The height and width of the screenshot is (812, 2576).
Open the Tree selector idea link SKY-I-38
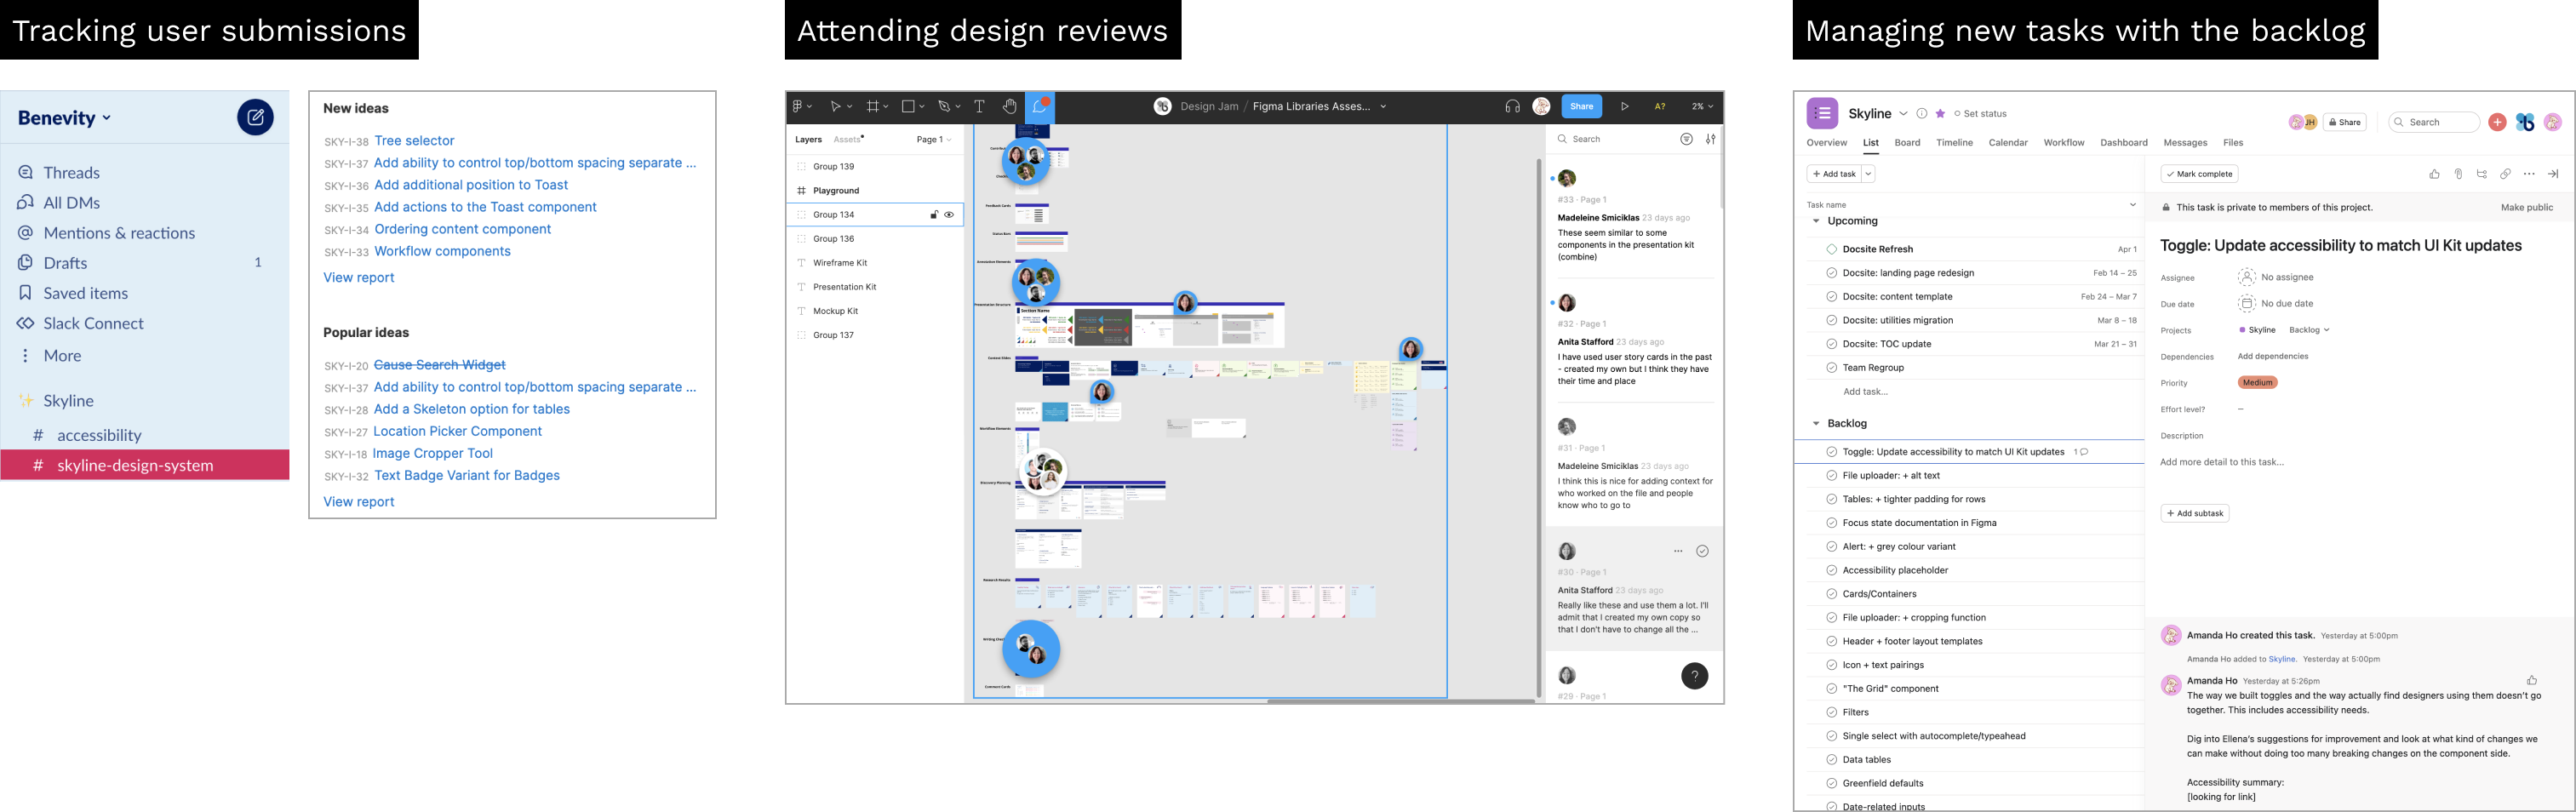(414, 141)
